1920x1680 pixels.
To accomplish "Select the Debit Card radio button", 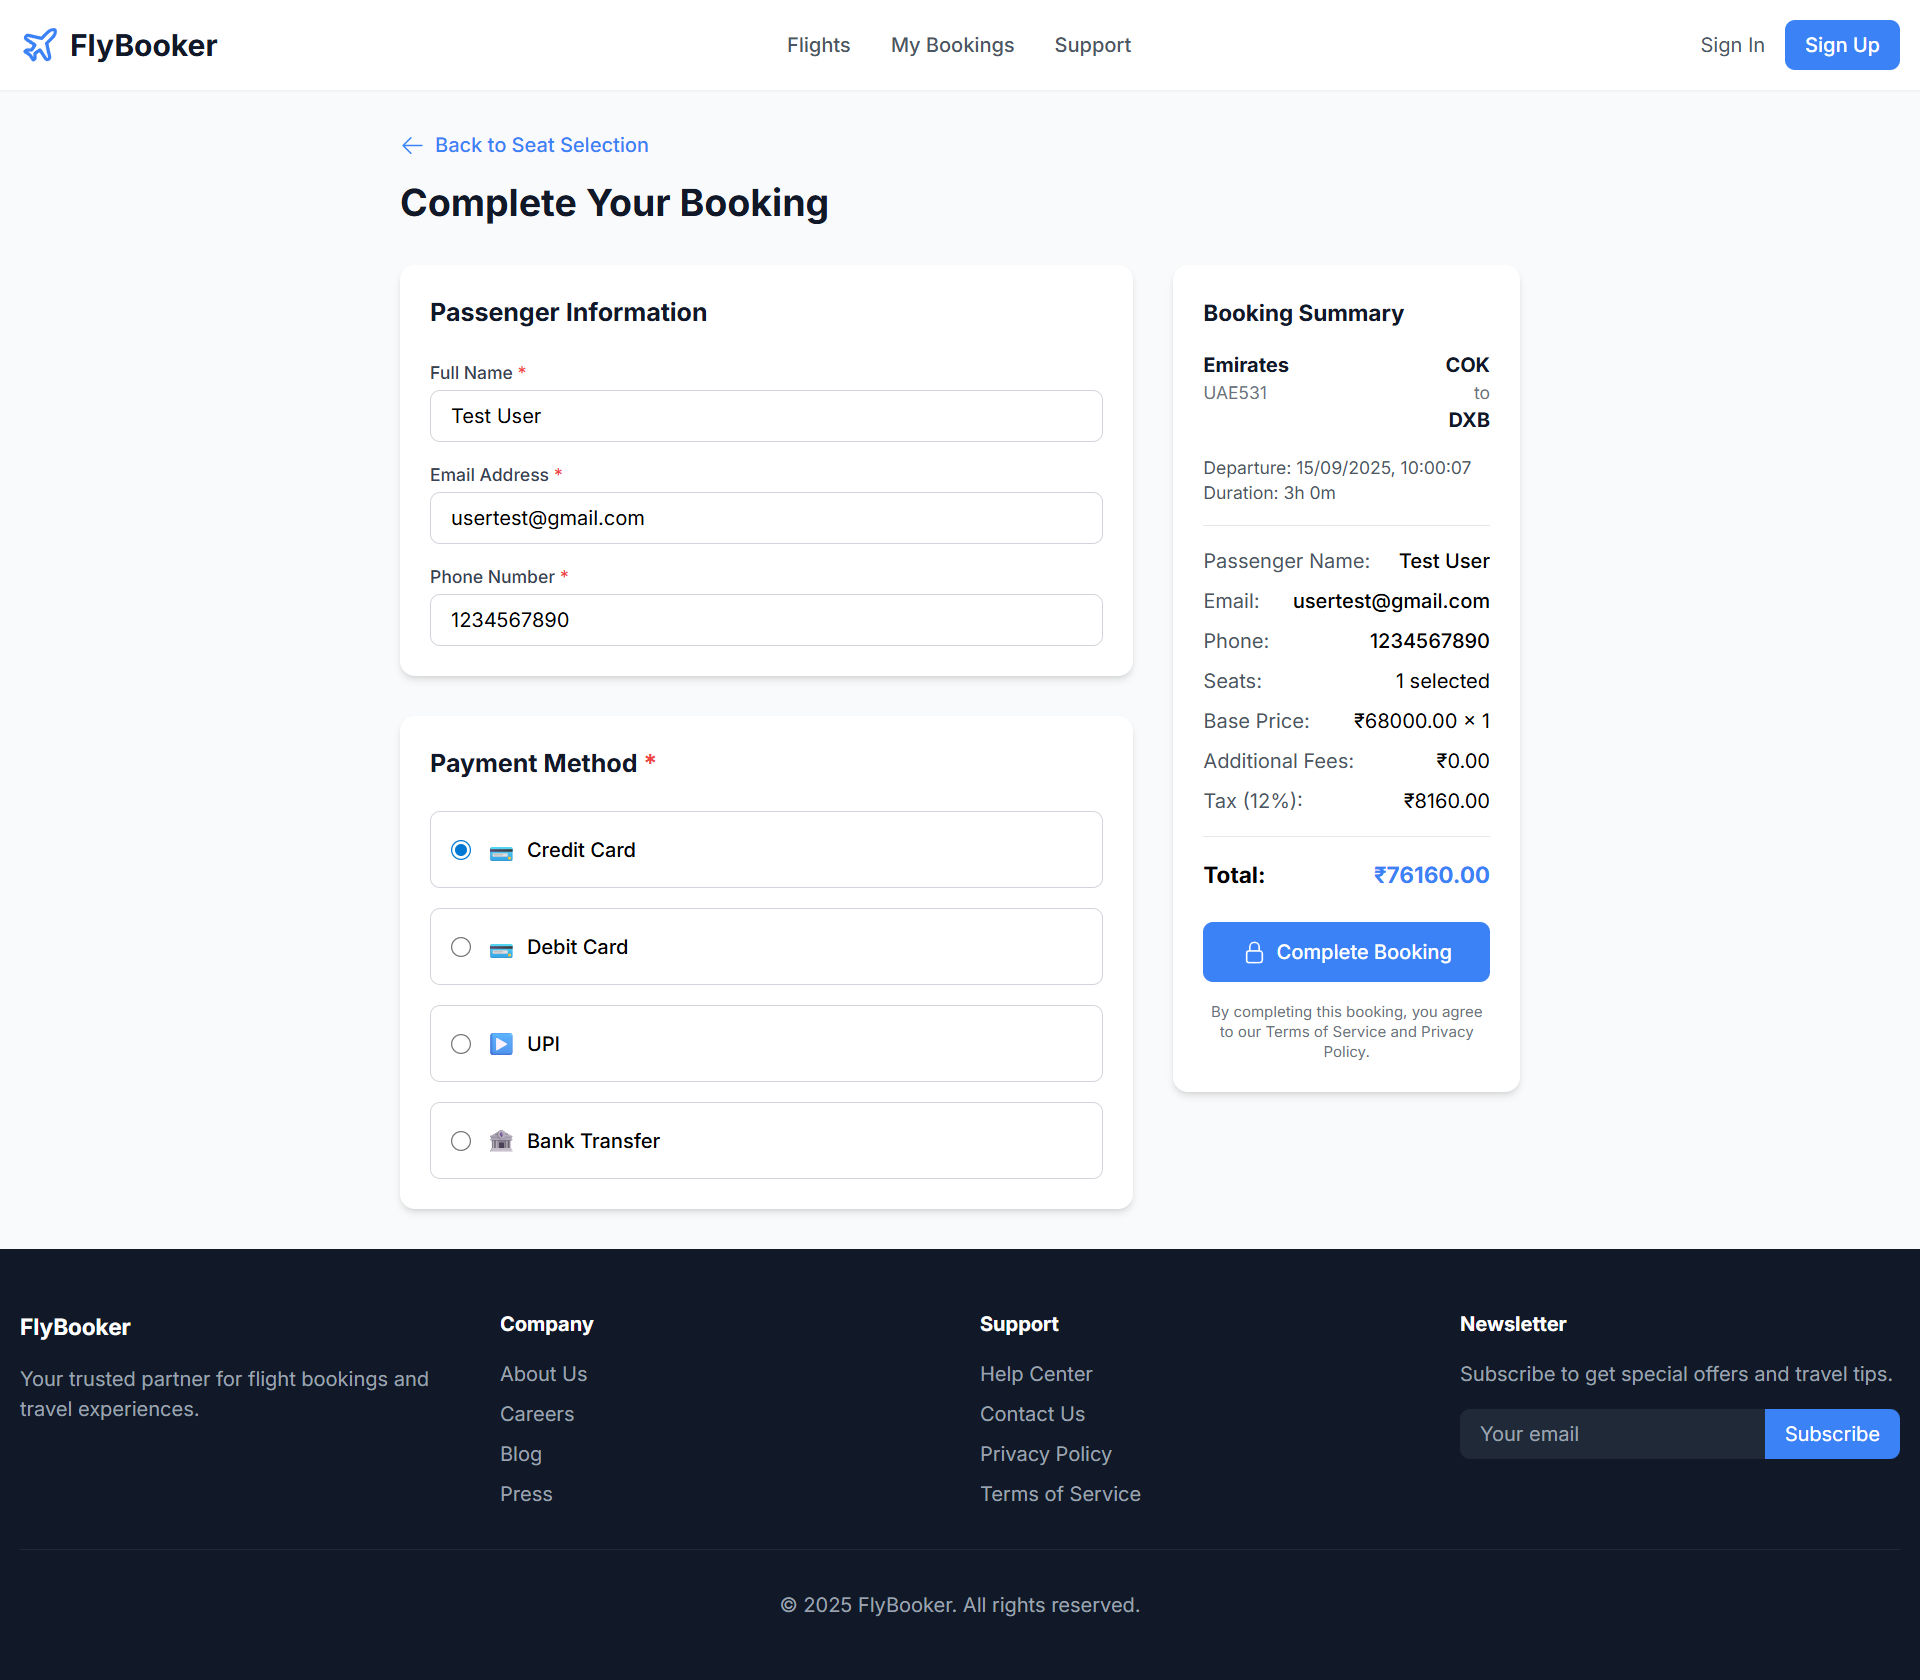I will pos(461,946).
